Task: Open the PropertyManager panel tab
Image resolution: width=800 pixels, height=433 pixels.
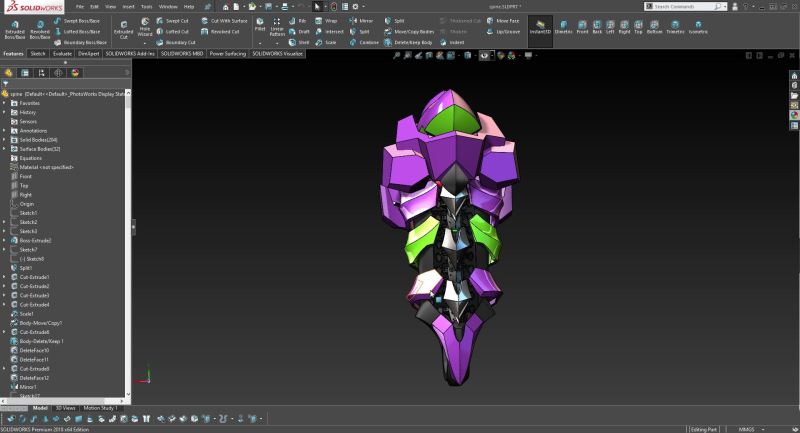Action: (25, 73)
